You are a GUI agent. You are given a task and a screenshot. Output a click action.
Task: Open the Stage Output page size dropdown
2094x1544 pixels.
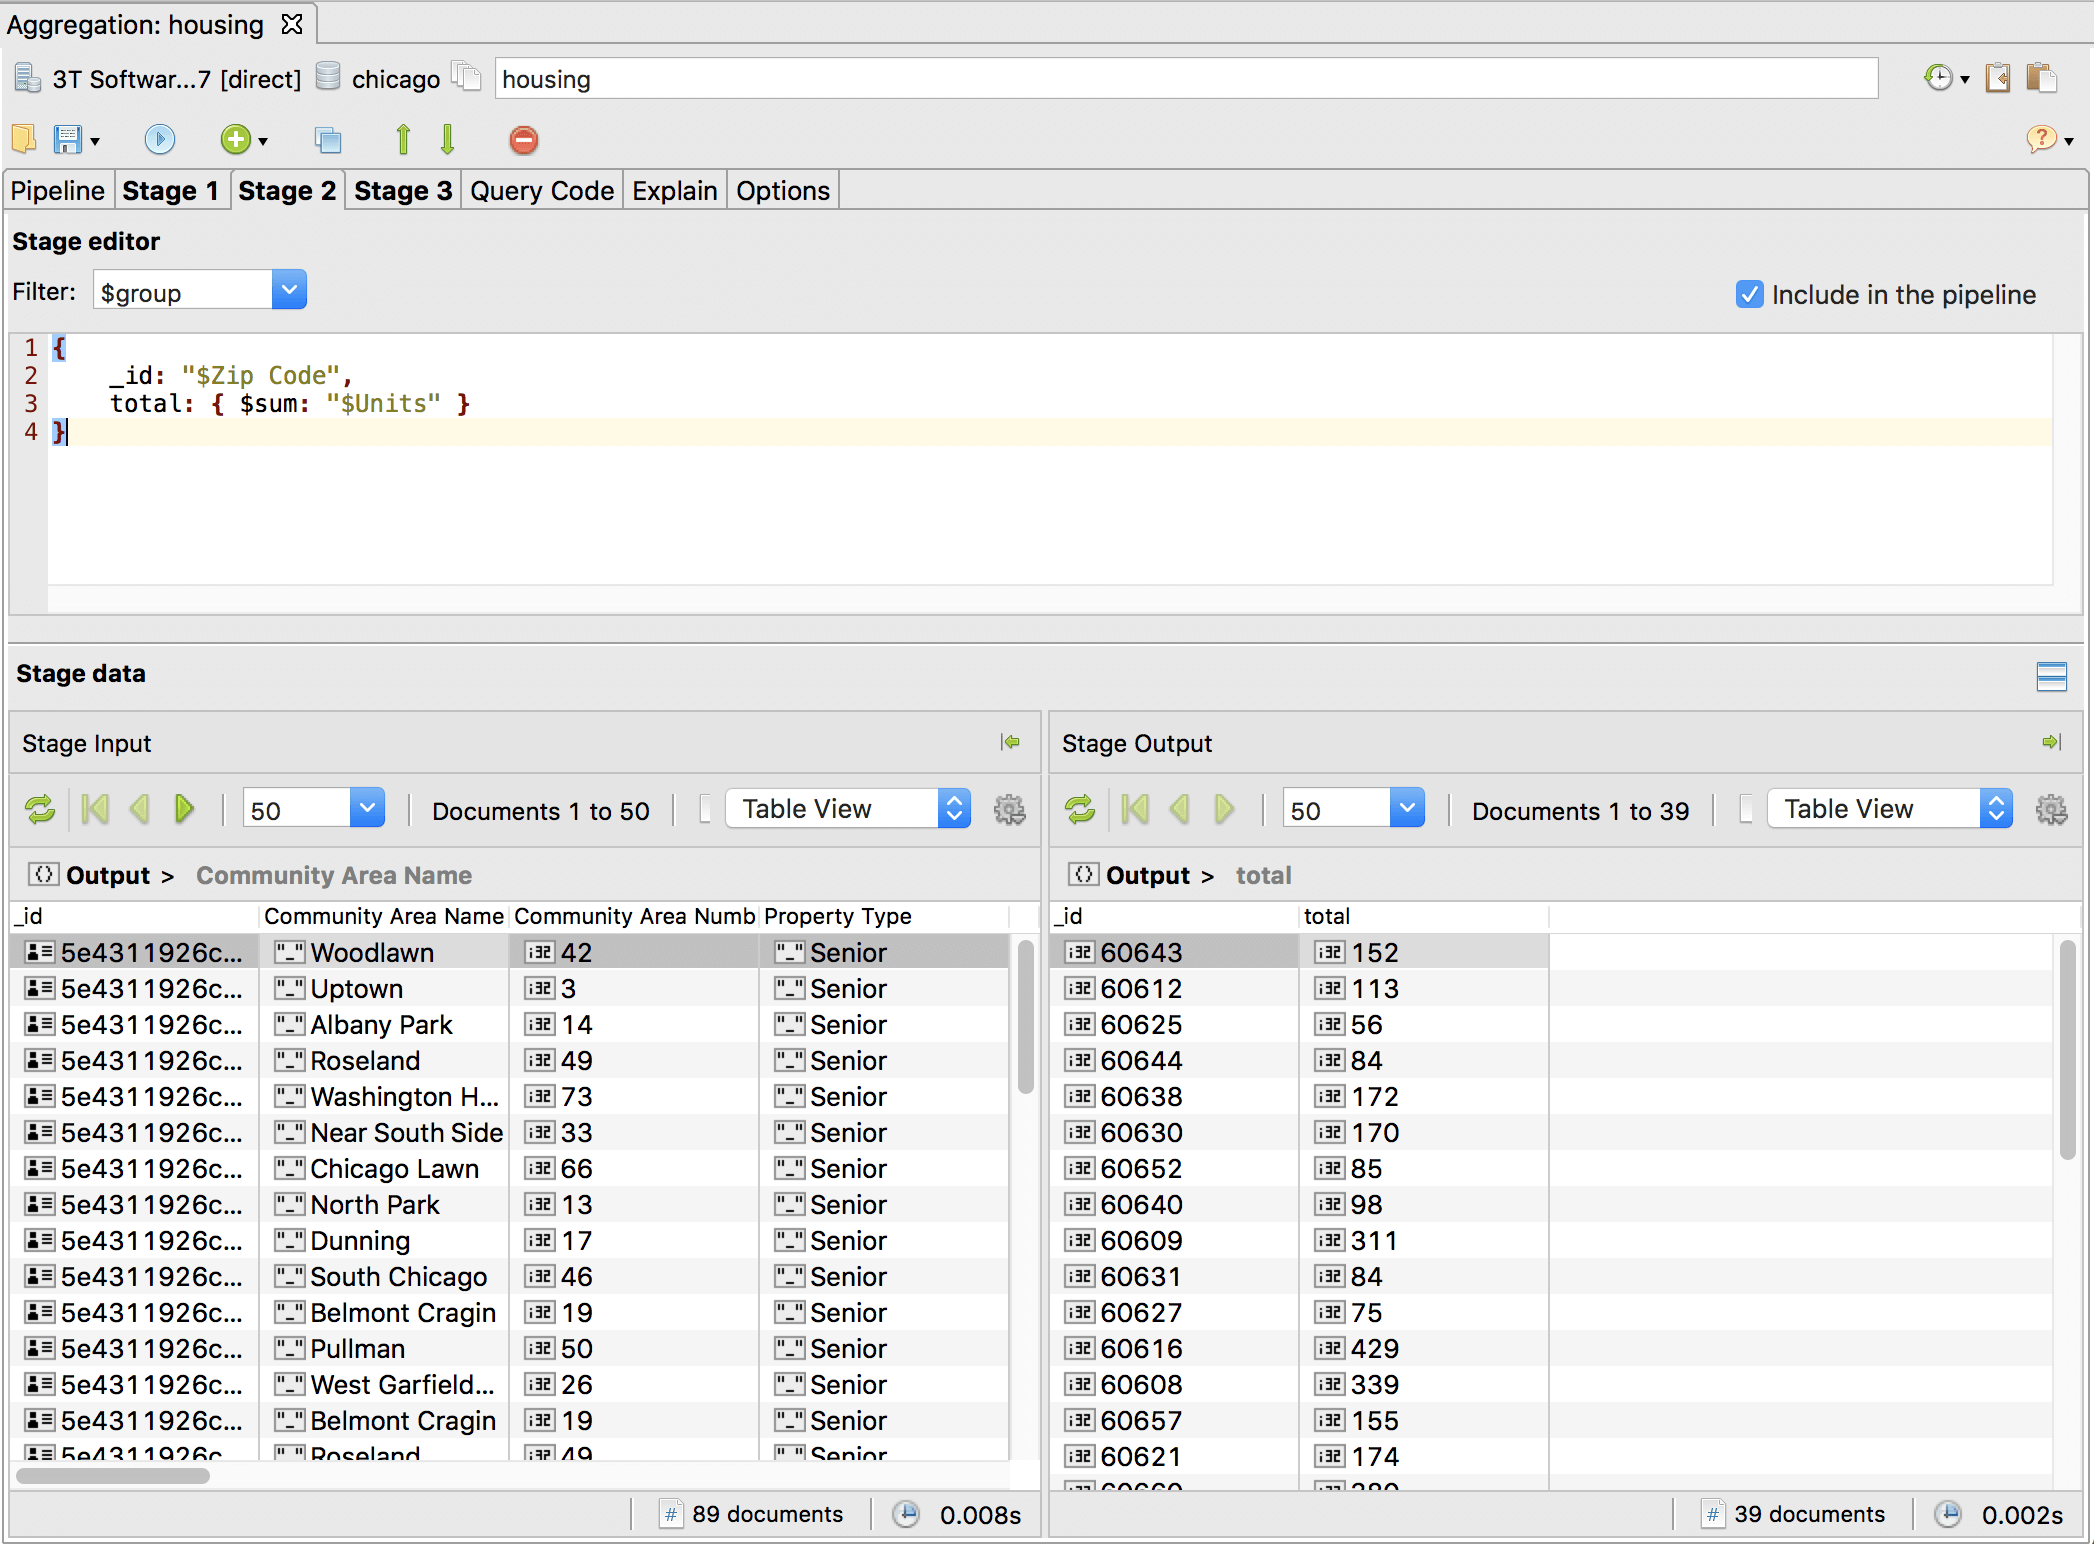1408,807
